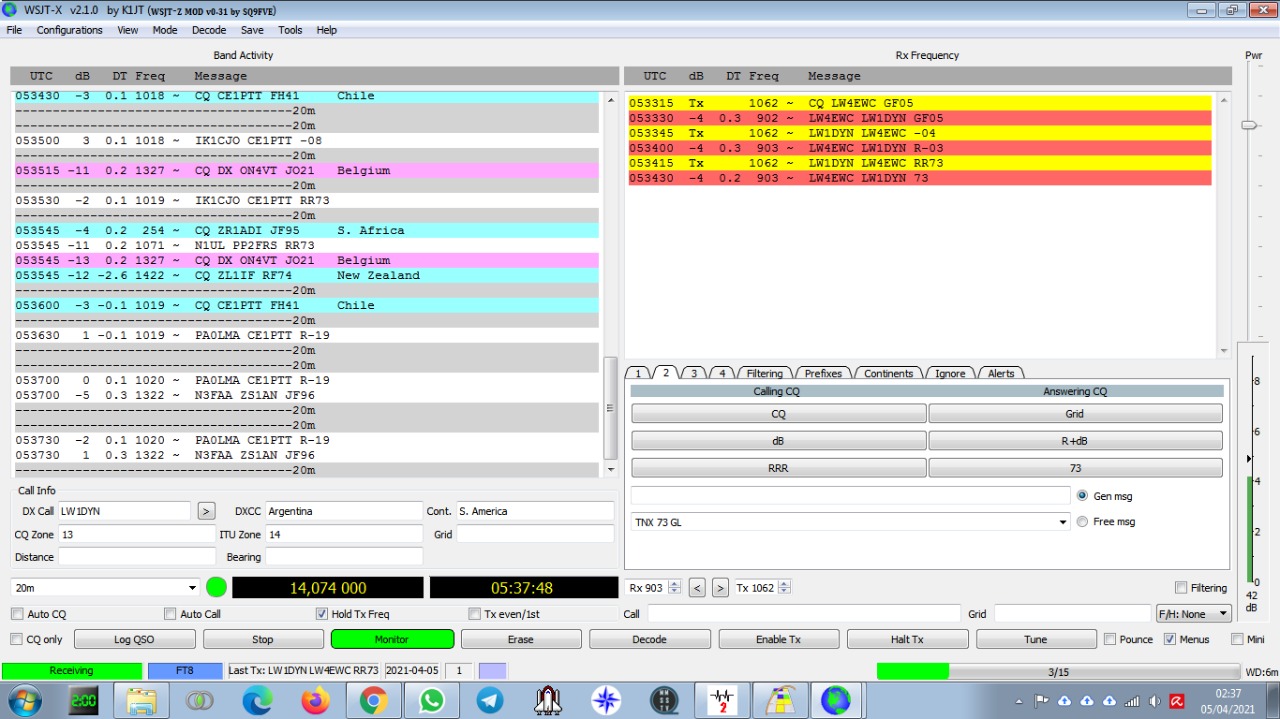Click the DX Call input field
This screenshot has height=719, width=1280.
[124, 511]
